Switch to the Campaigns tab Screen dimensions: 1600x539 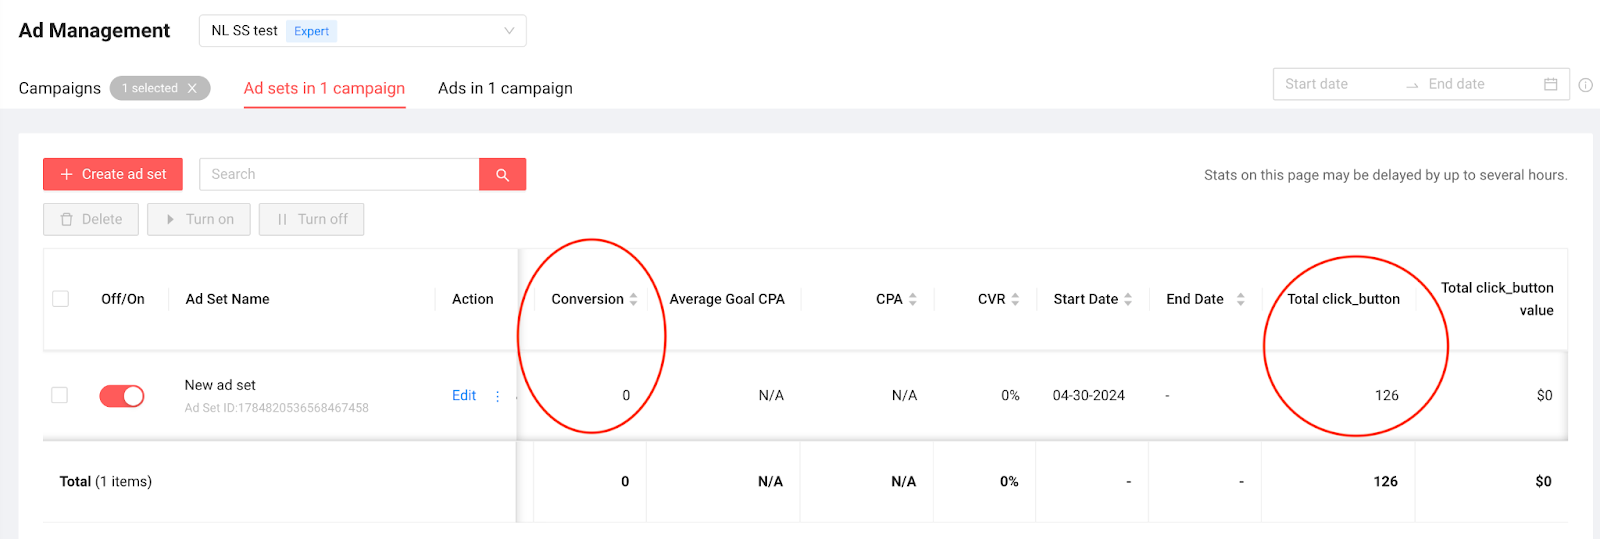tap(59, 88)
